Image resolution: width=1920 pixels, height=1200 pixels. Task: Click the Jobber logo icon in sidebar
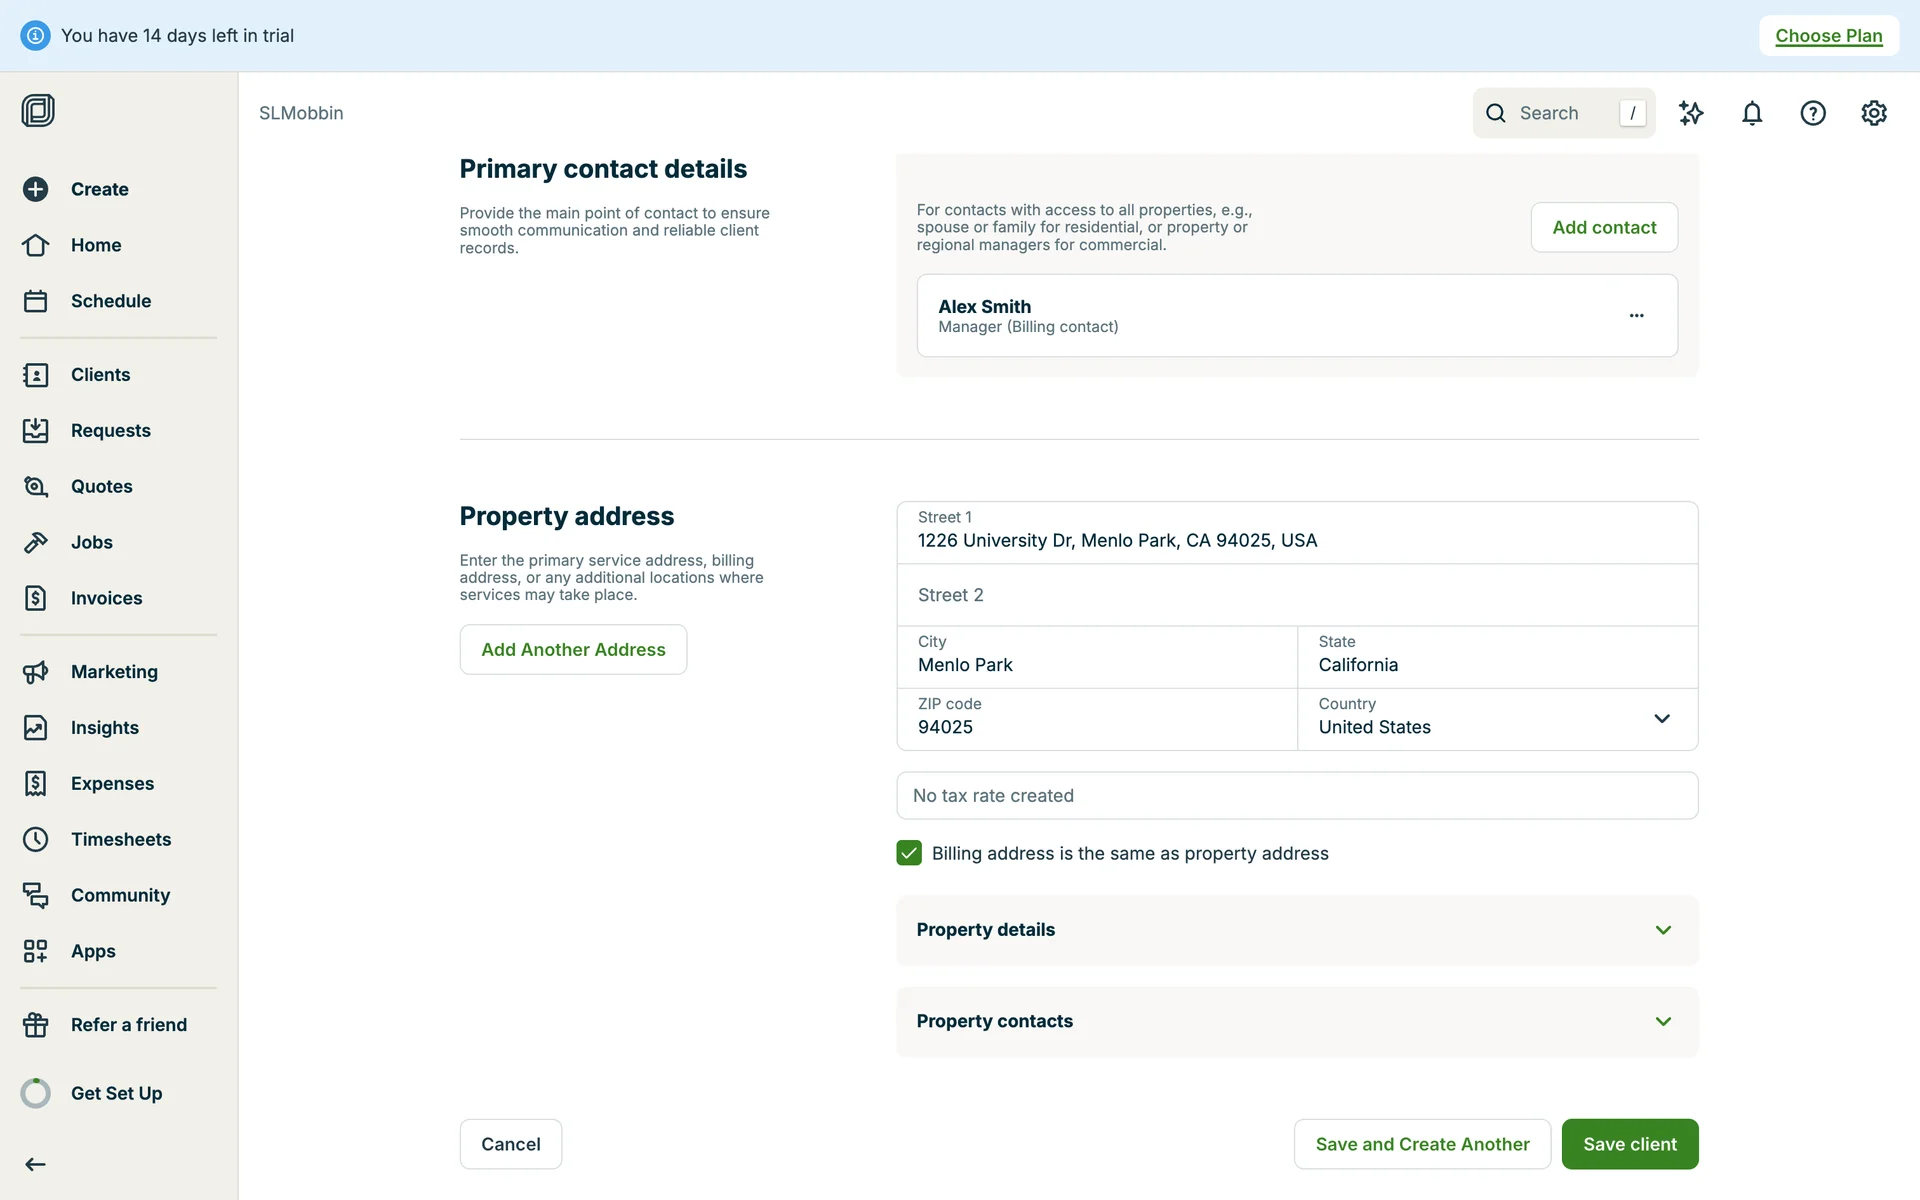[38, 110]
